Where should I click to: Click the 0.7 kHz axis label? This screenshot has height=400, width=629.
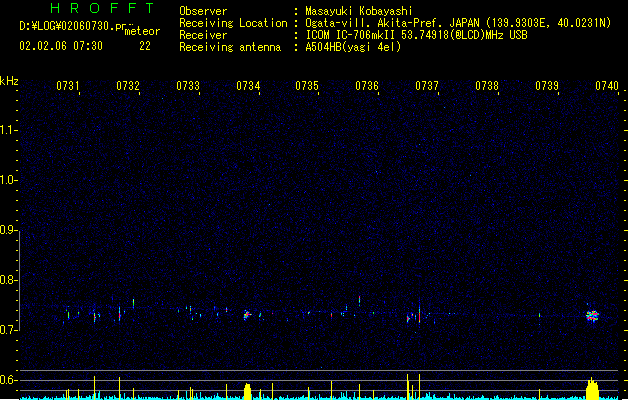coord(8,330)
